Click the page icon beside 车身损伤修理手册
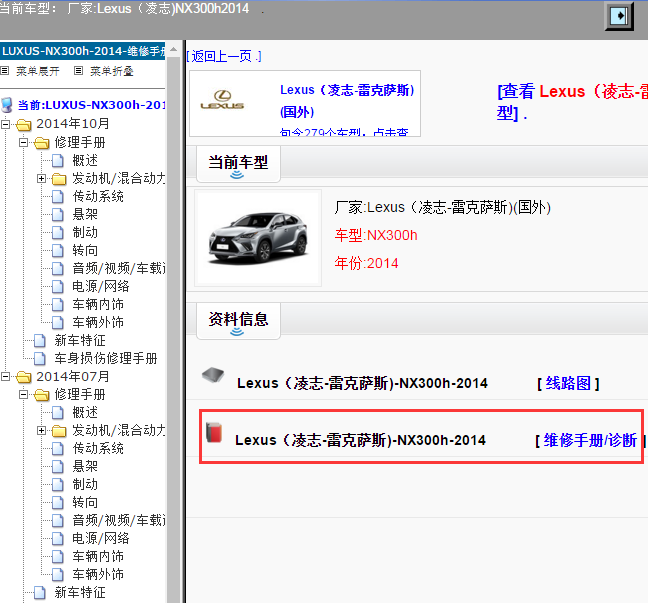 pyautogui.click(x=40, y=358)
